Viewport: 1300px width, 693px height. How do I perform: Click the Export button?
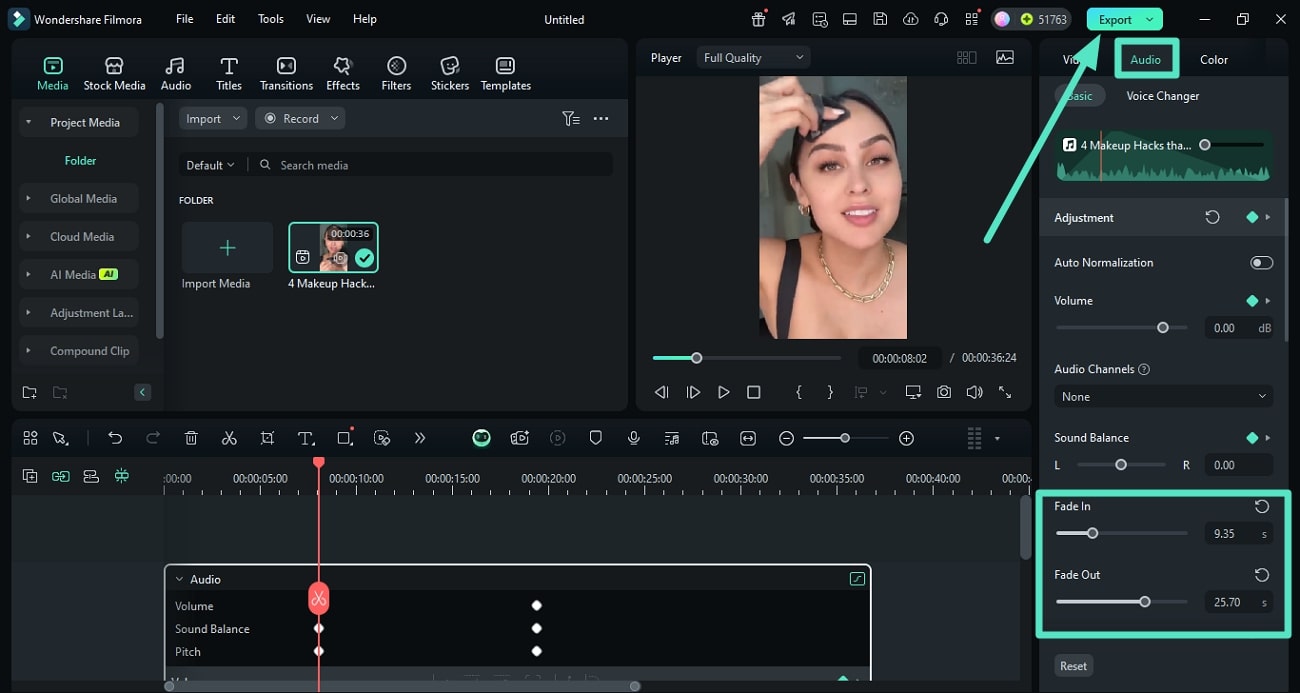click(x=1115, y=19)
